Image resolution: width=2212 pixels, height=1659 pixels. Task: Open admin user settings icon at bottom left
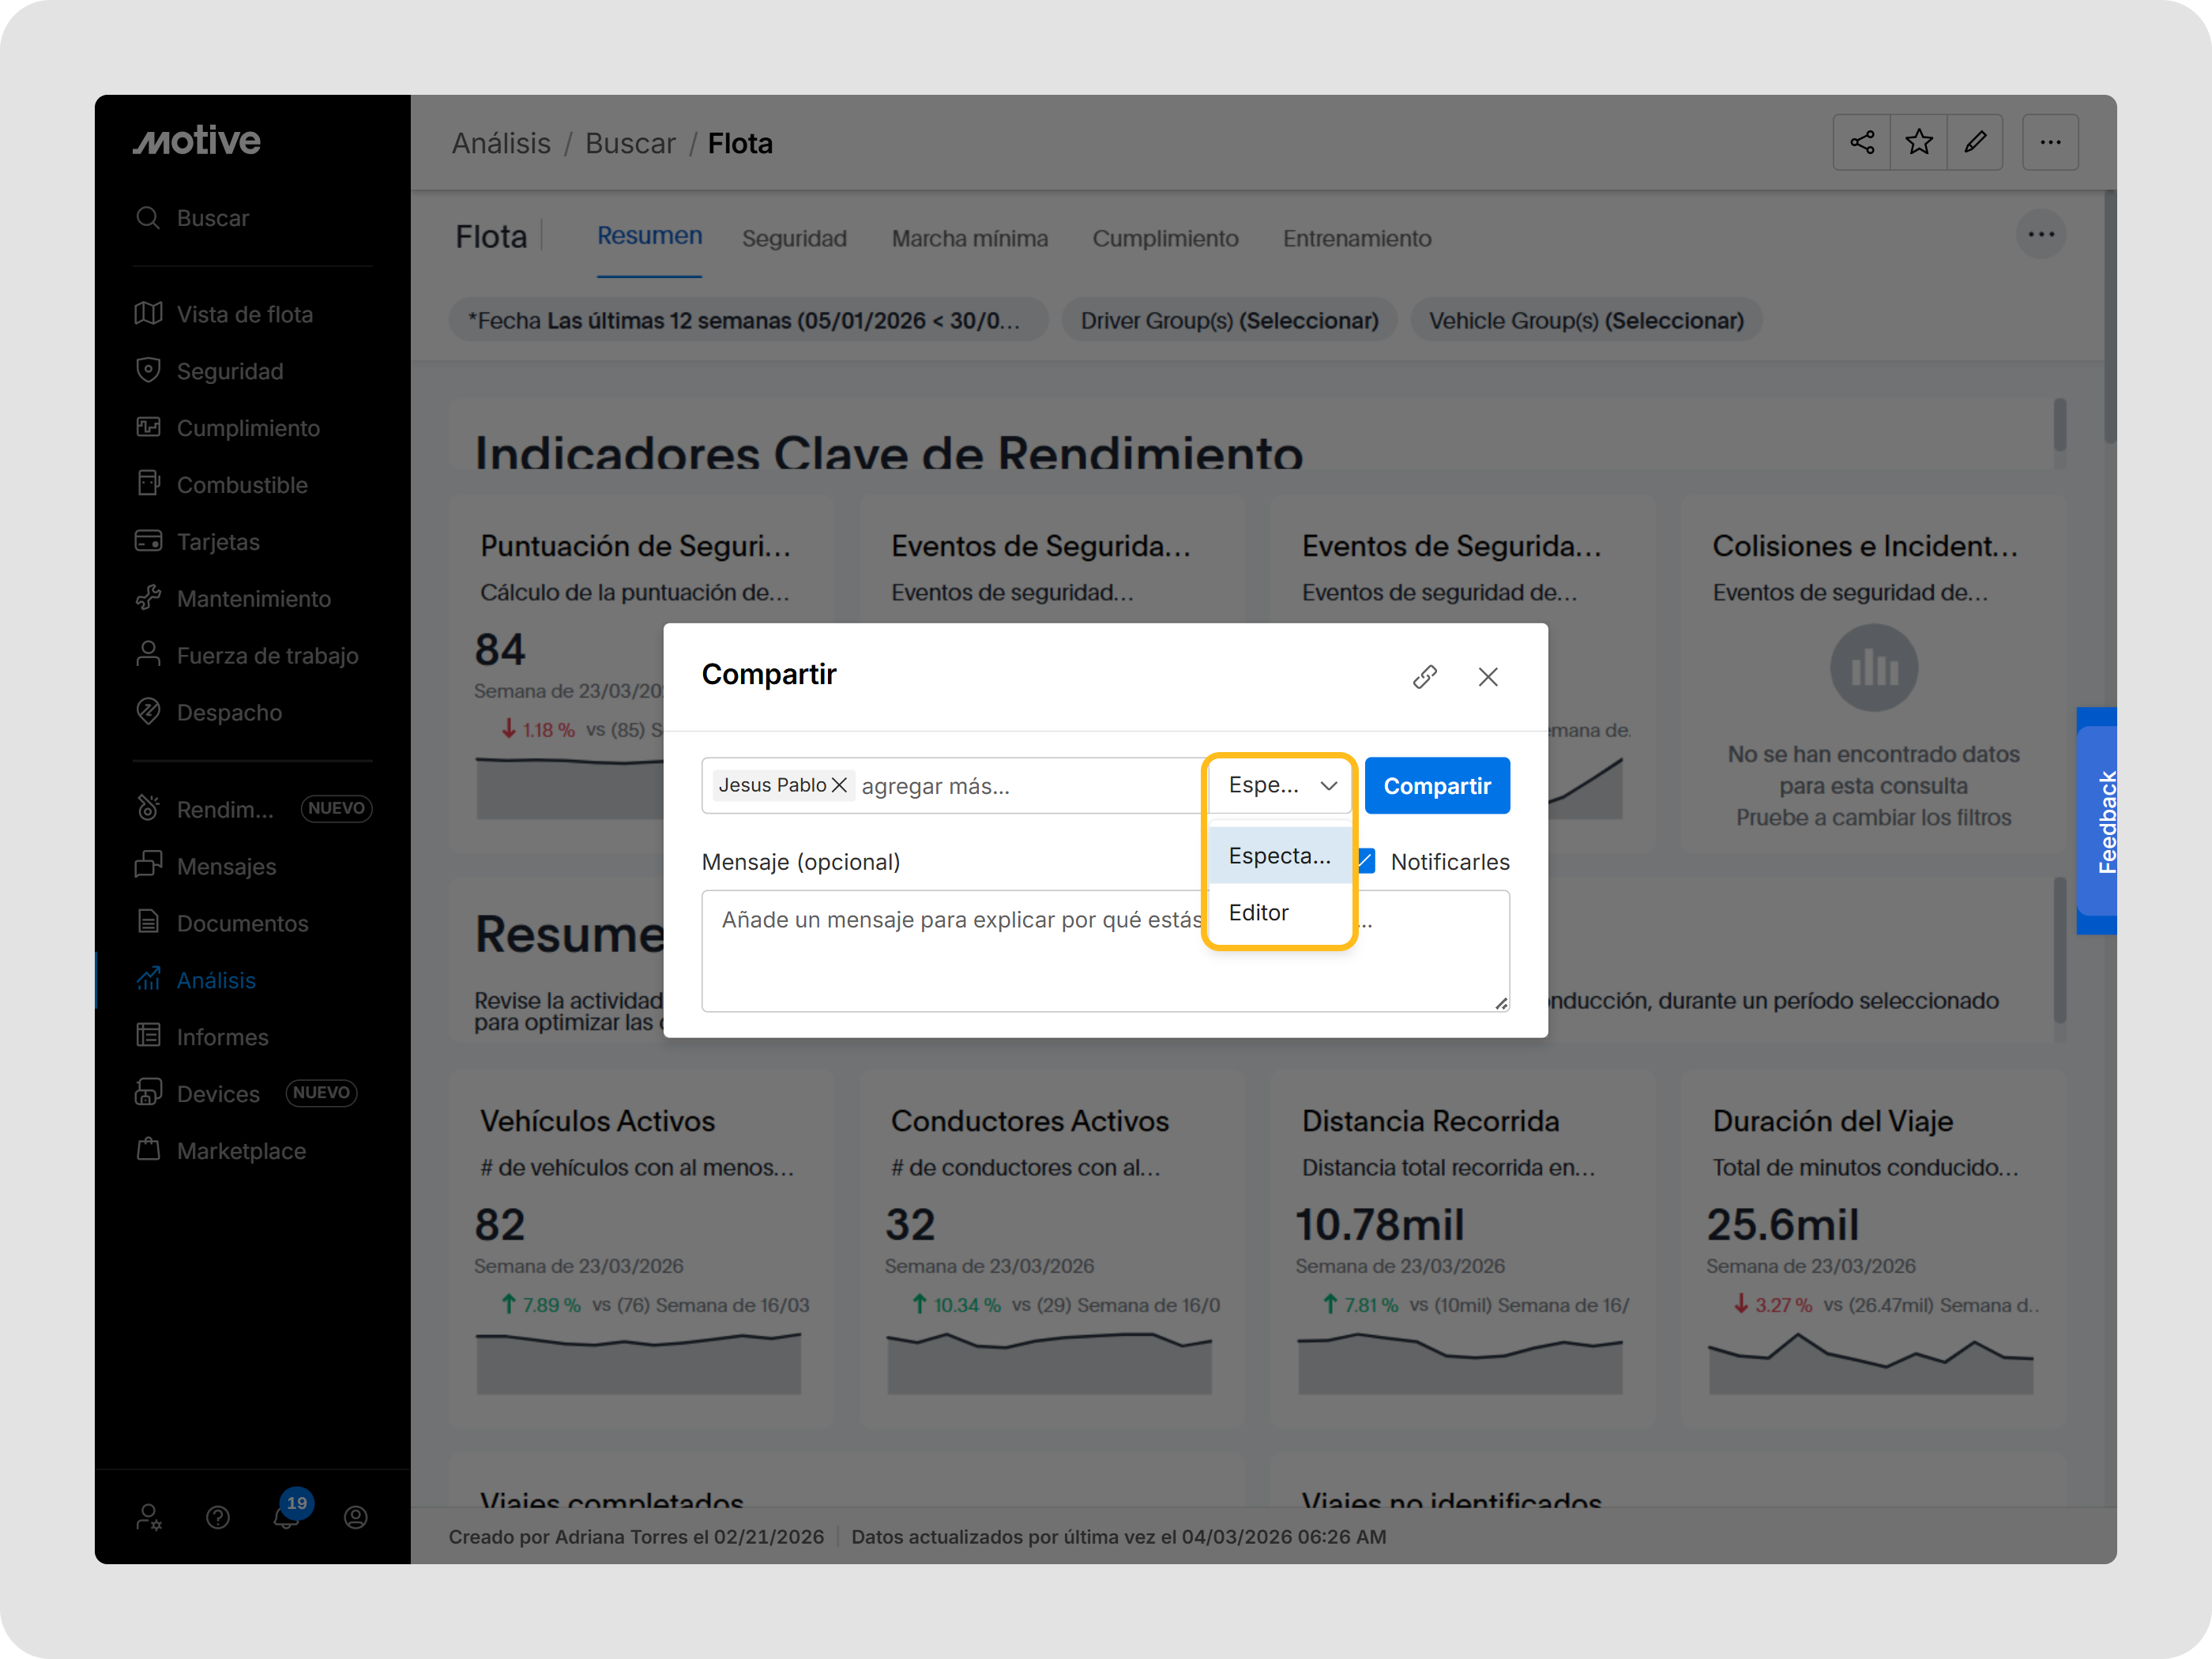[x=149, y=1517]
